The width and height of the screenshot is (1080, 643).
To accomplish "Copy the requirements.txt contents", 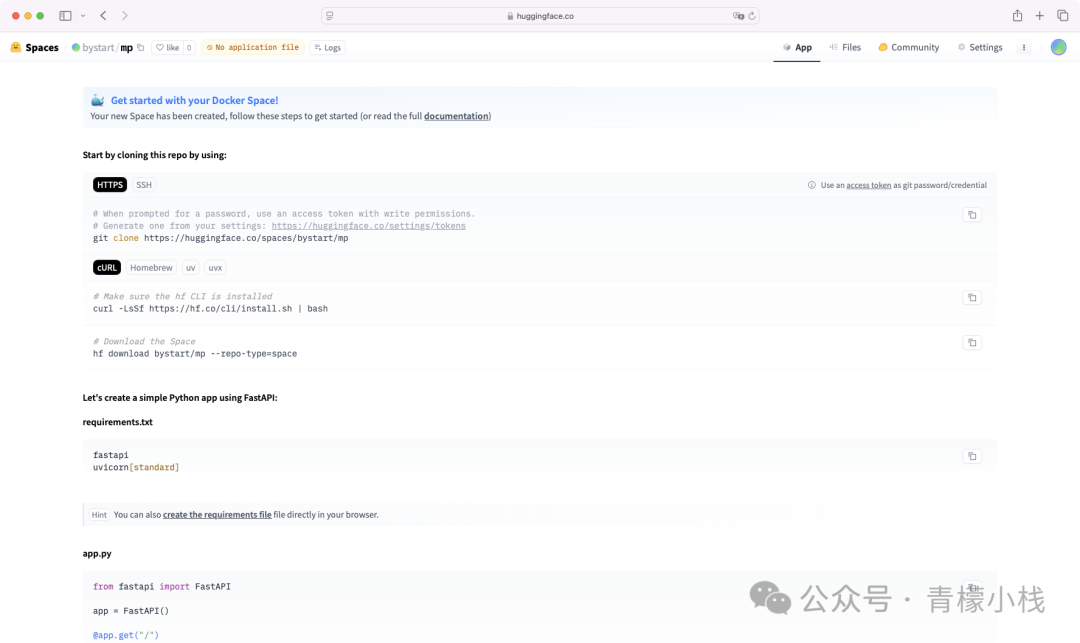I will [972, 456].
